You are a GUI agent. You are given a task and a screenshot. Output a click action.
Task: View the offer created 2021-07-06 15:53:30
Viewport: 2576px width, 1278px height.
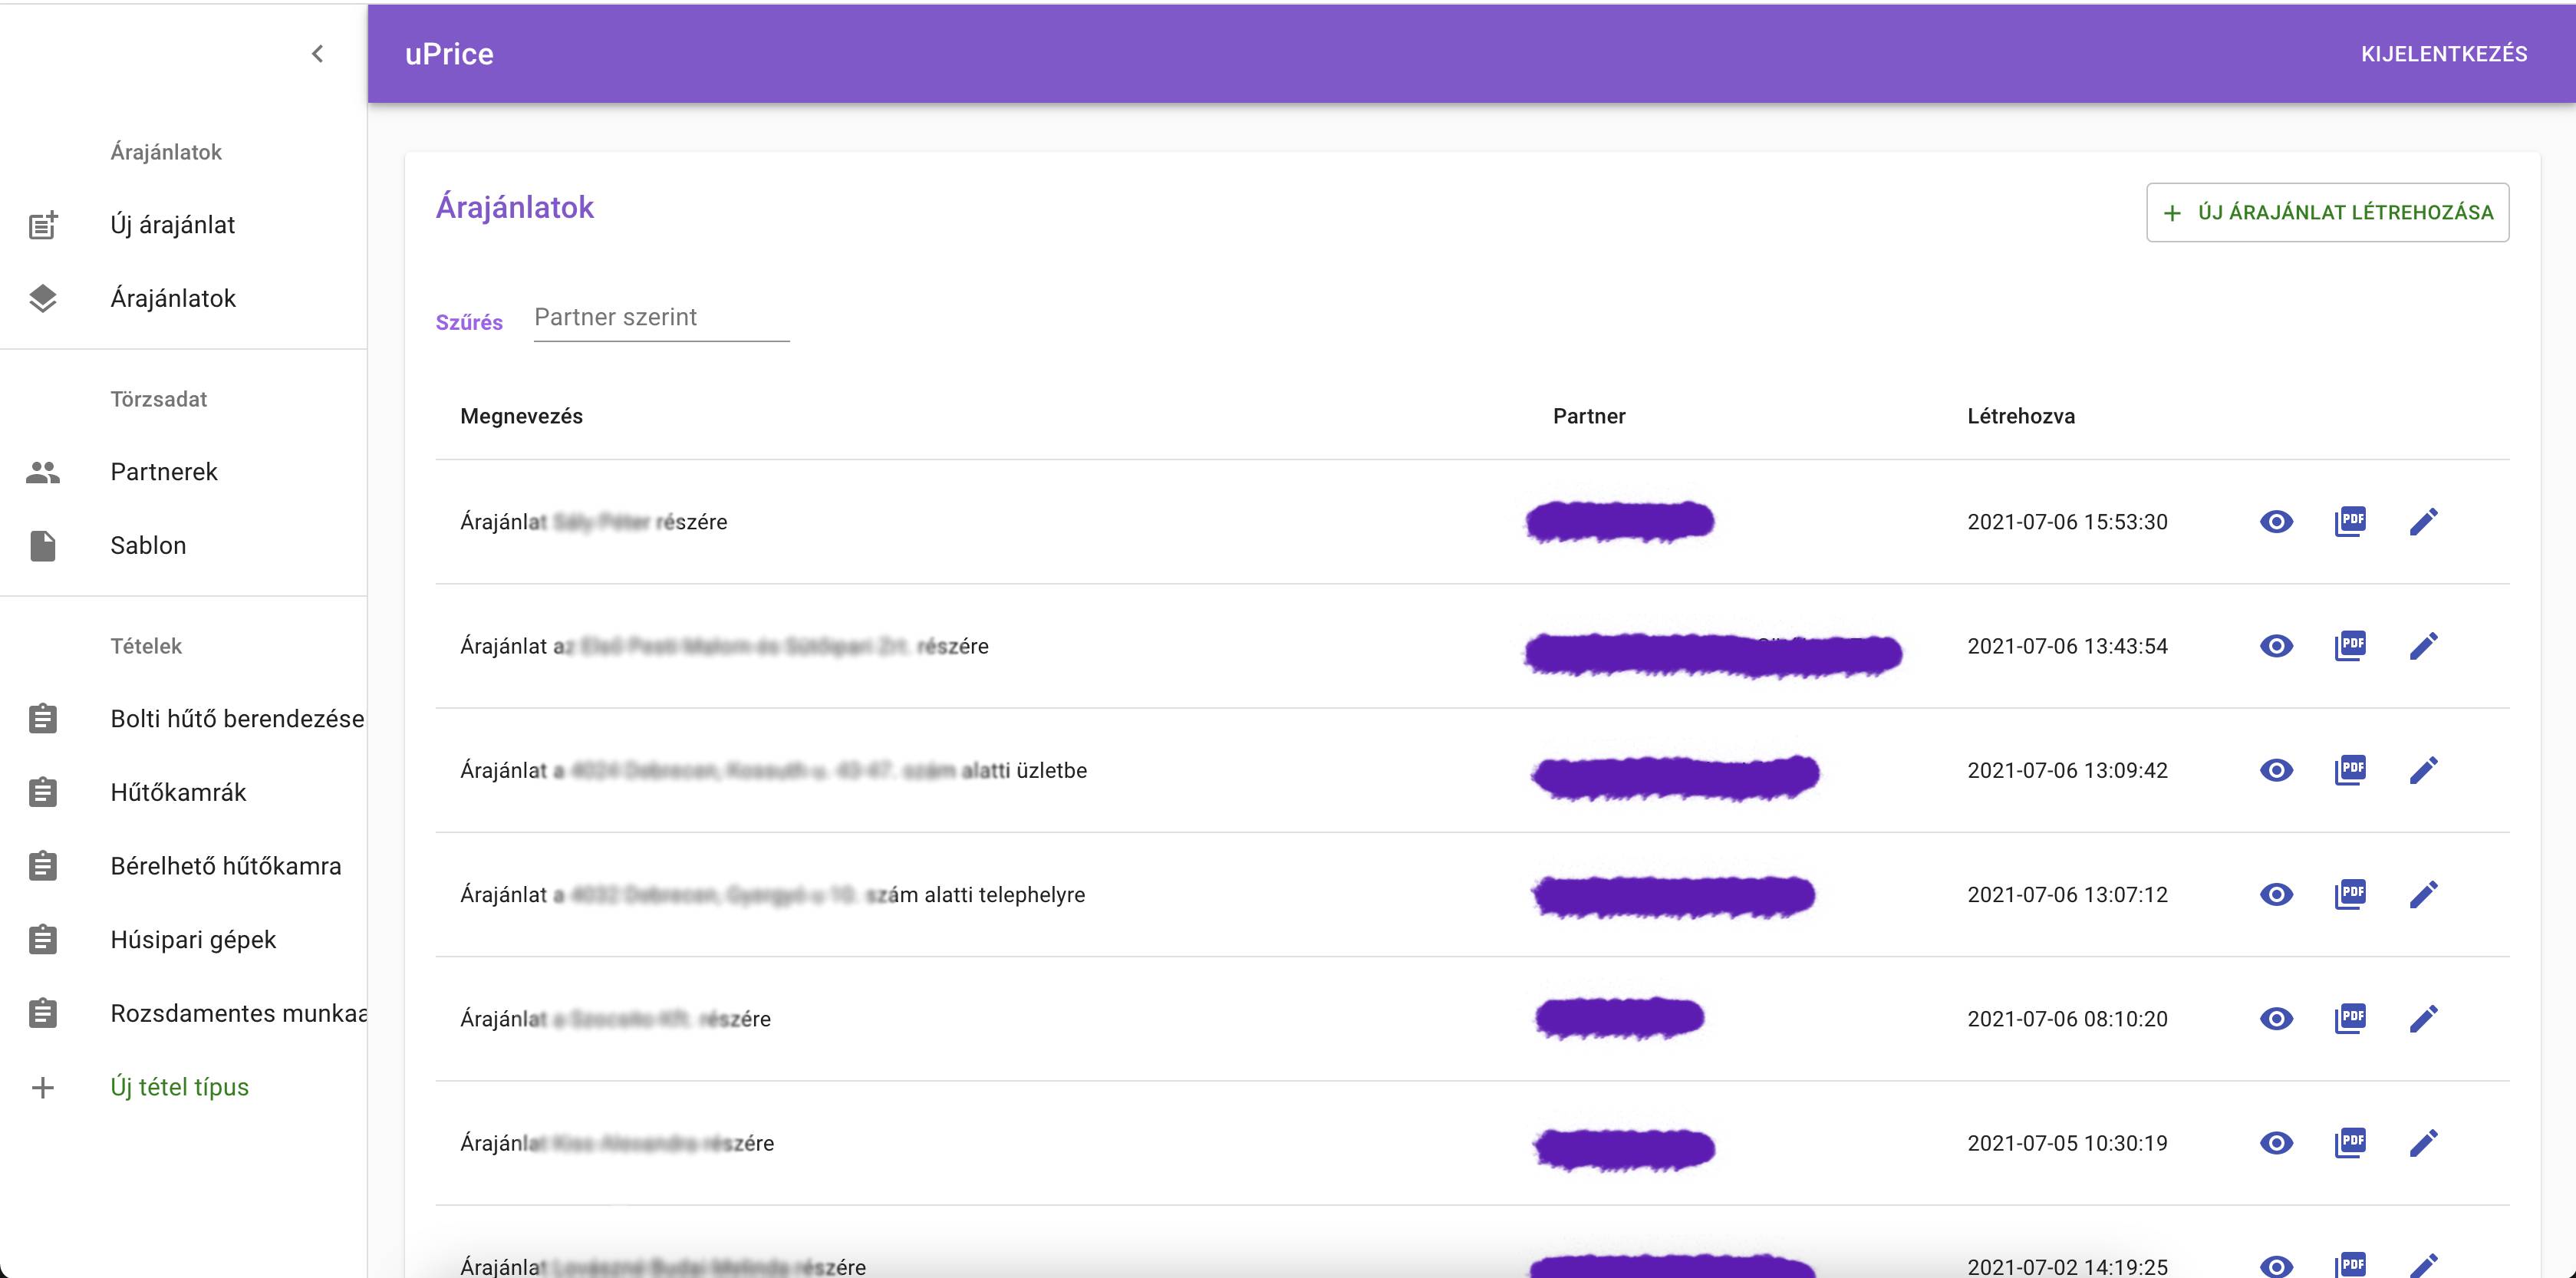[x=2276, y=522]
